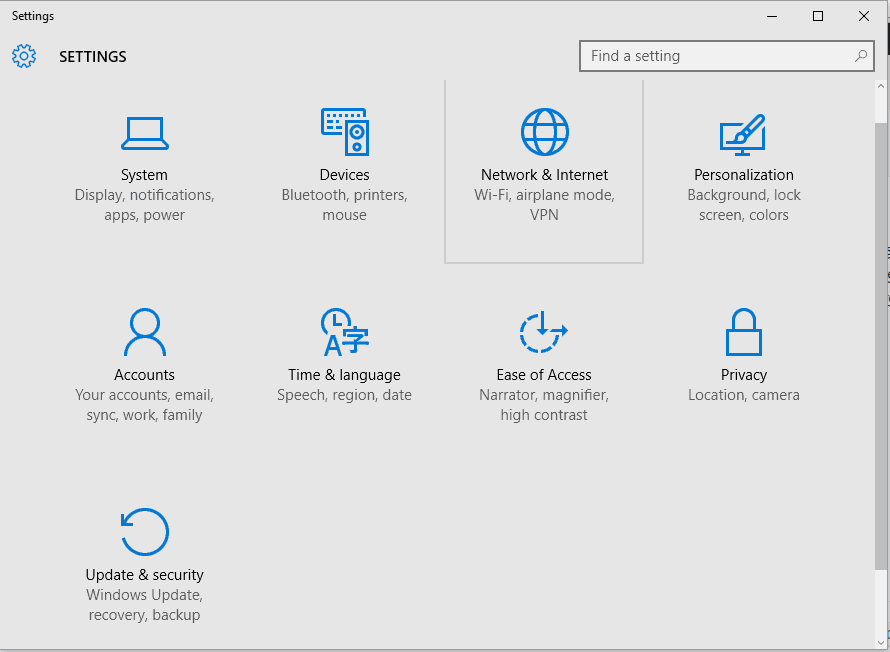This screenshot has width=890, height=652.
Task: Open the Network & Internet globe icon
Action: click(x=545, y=132)
